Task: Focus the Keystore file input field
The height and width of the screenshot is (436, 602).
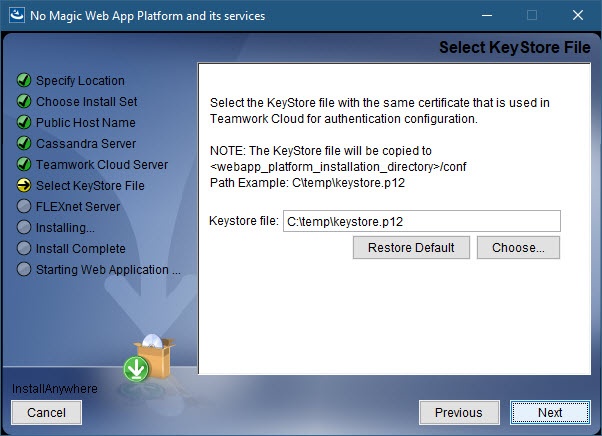Action: point(422,221)
